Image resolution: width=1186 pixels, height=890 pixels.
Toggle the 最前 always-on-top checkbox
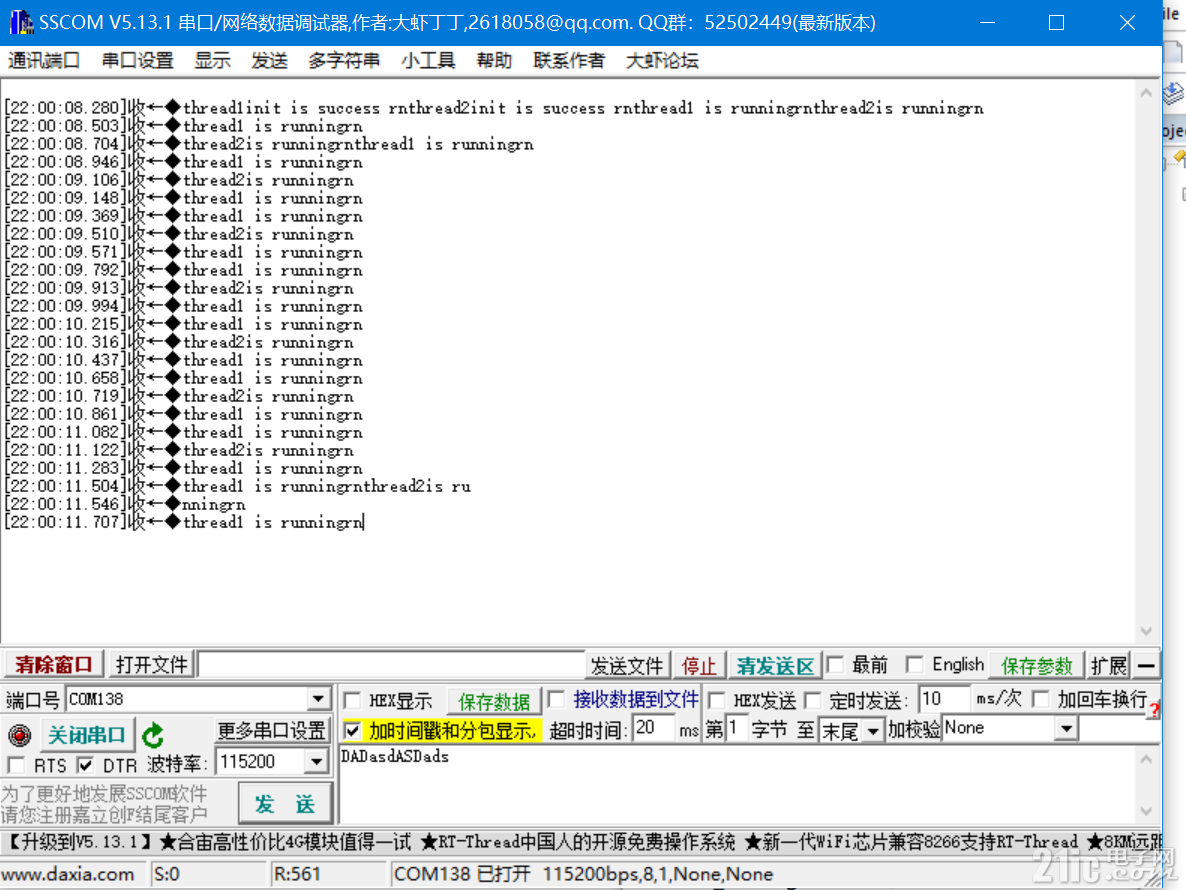tap(835, 665)
